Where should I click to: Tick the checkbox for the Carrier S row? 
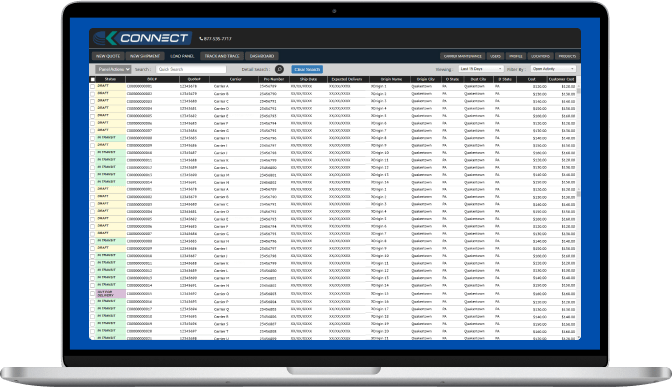point(92,324)
